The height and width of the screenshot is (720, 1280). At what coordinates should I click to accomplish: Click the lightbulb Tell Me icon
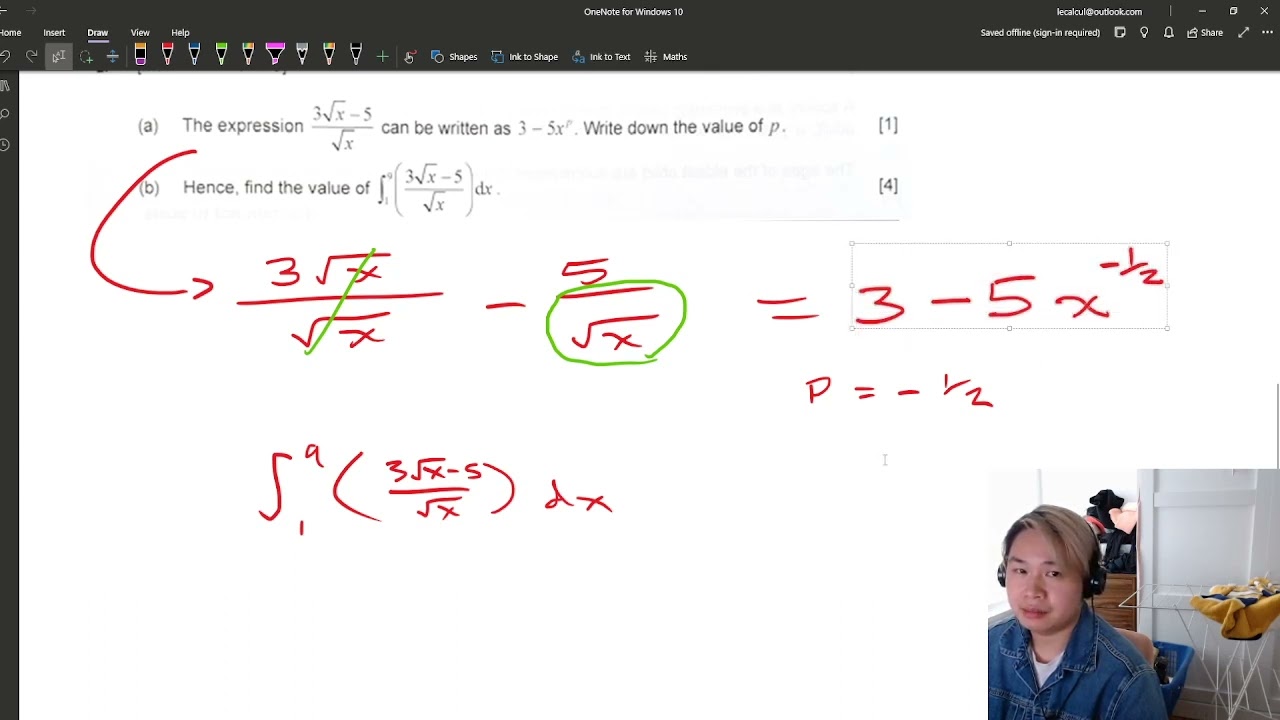point(1144,33)
